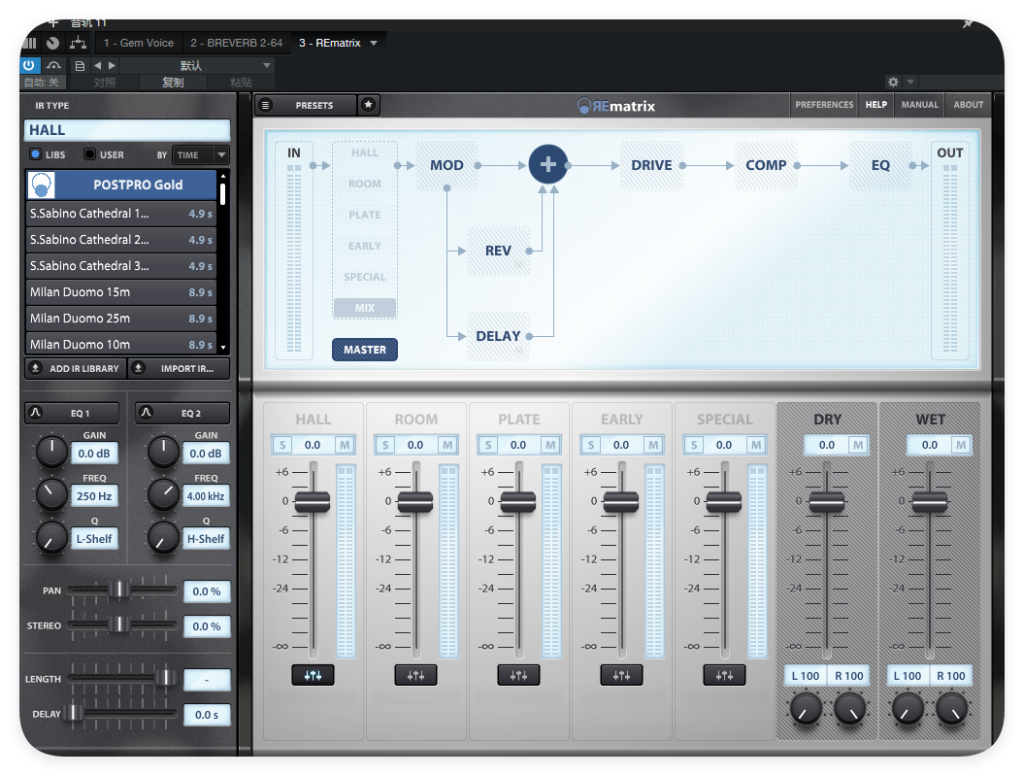
Task: Select S.Sabino Cathedral 3 impulse response
Action: [x=121, y=266]
